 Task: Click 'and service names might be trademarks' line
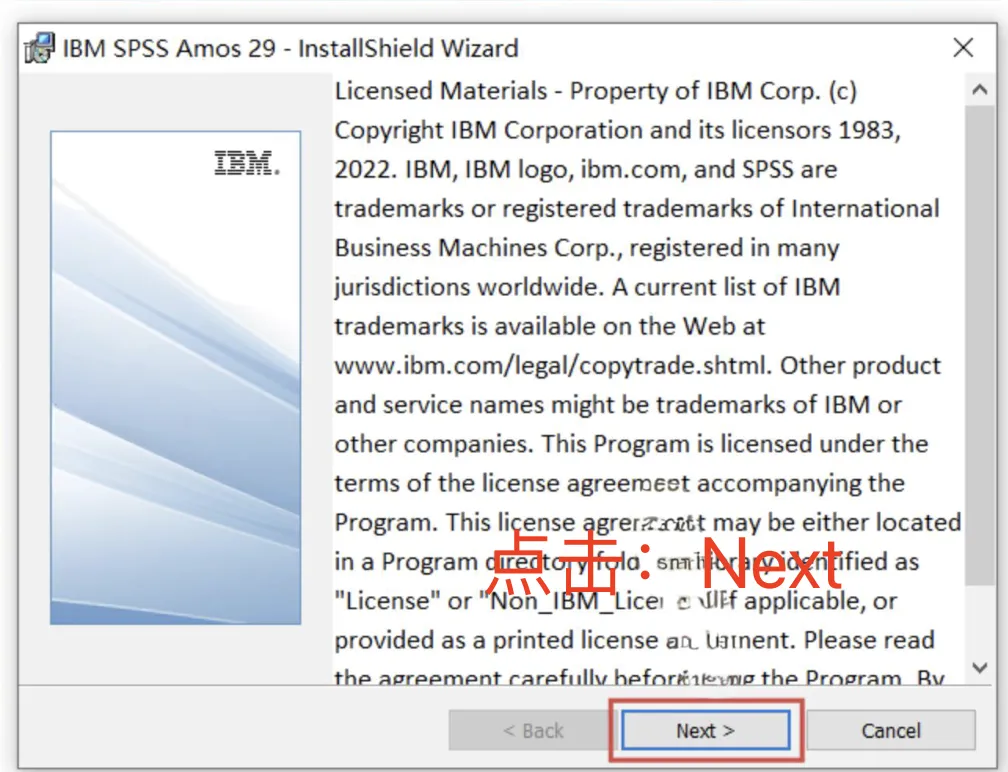[618, 405]
